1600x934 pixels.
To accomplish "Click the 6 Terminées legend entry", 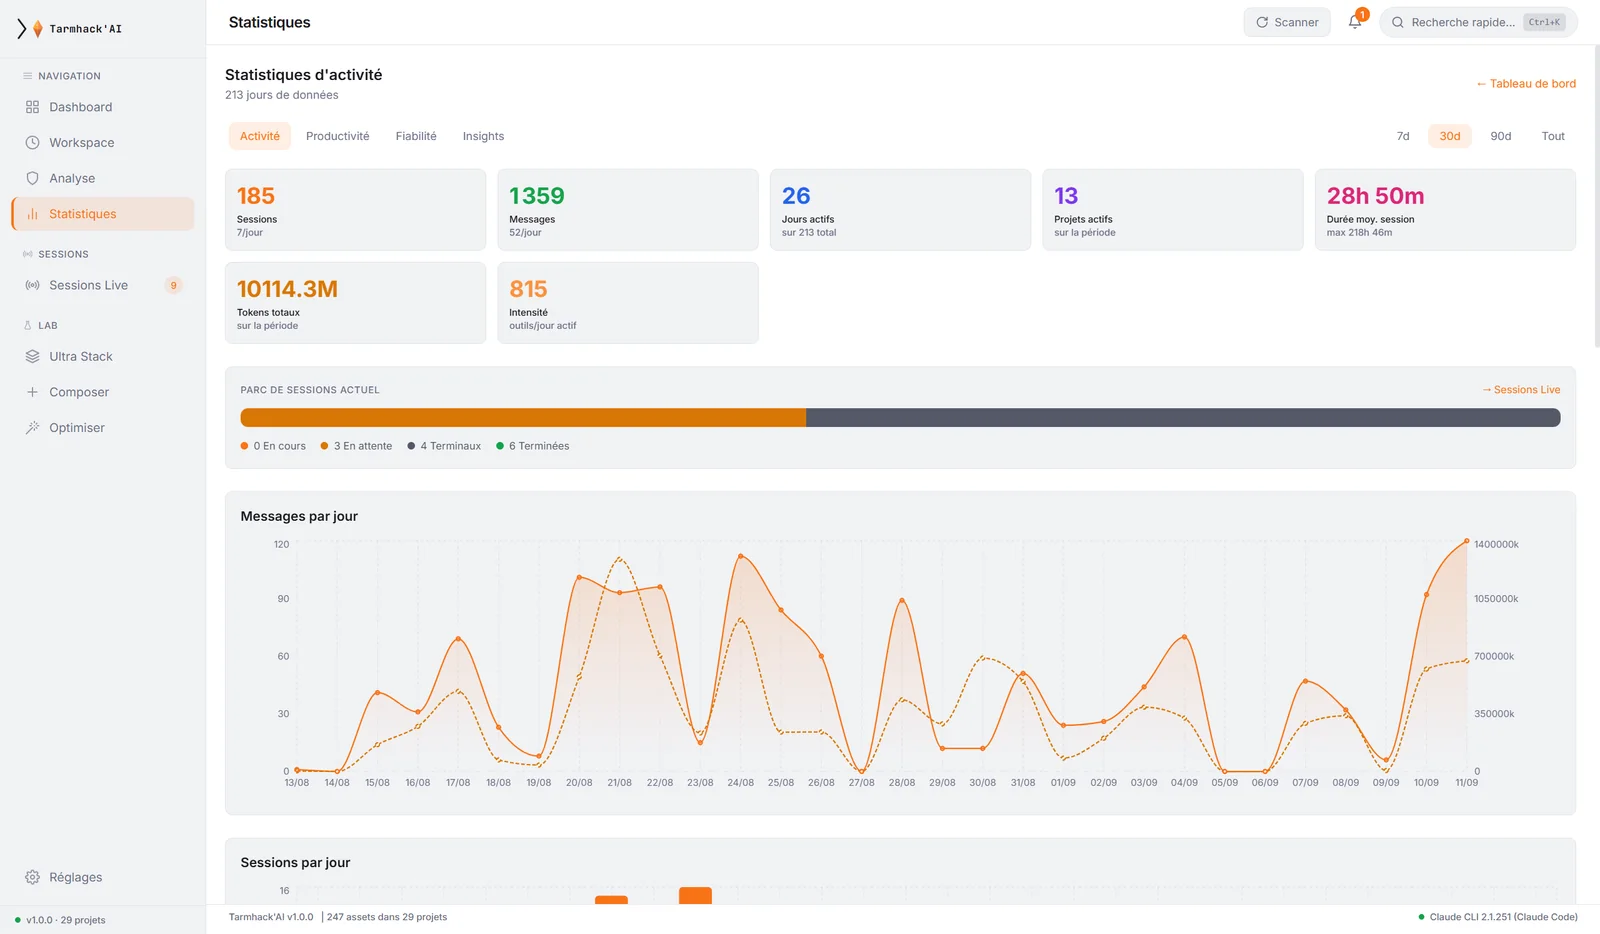I will click(x=533, y=446).
